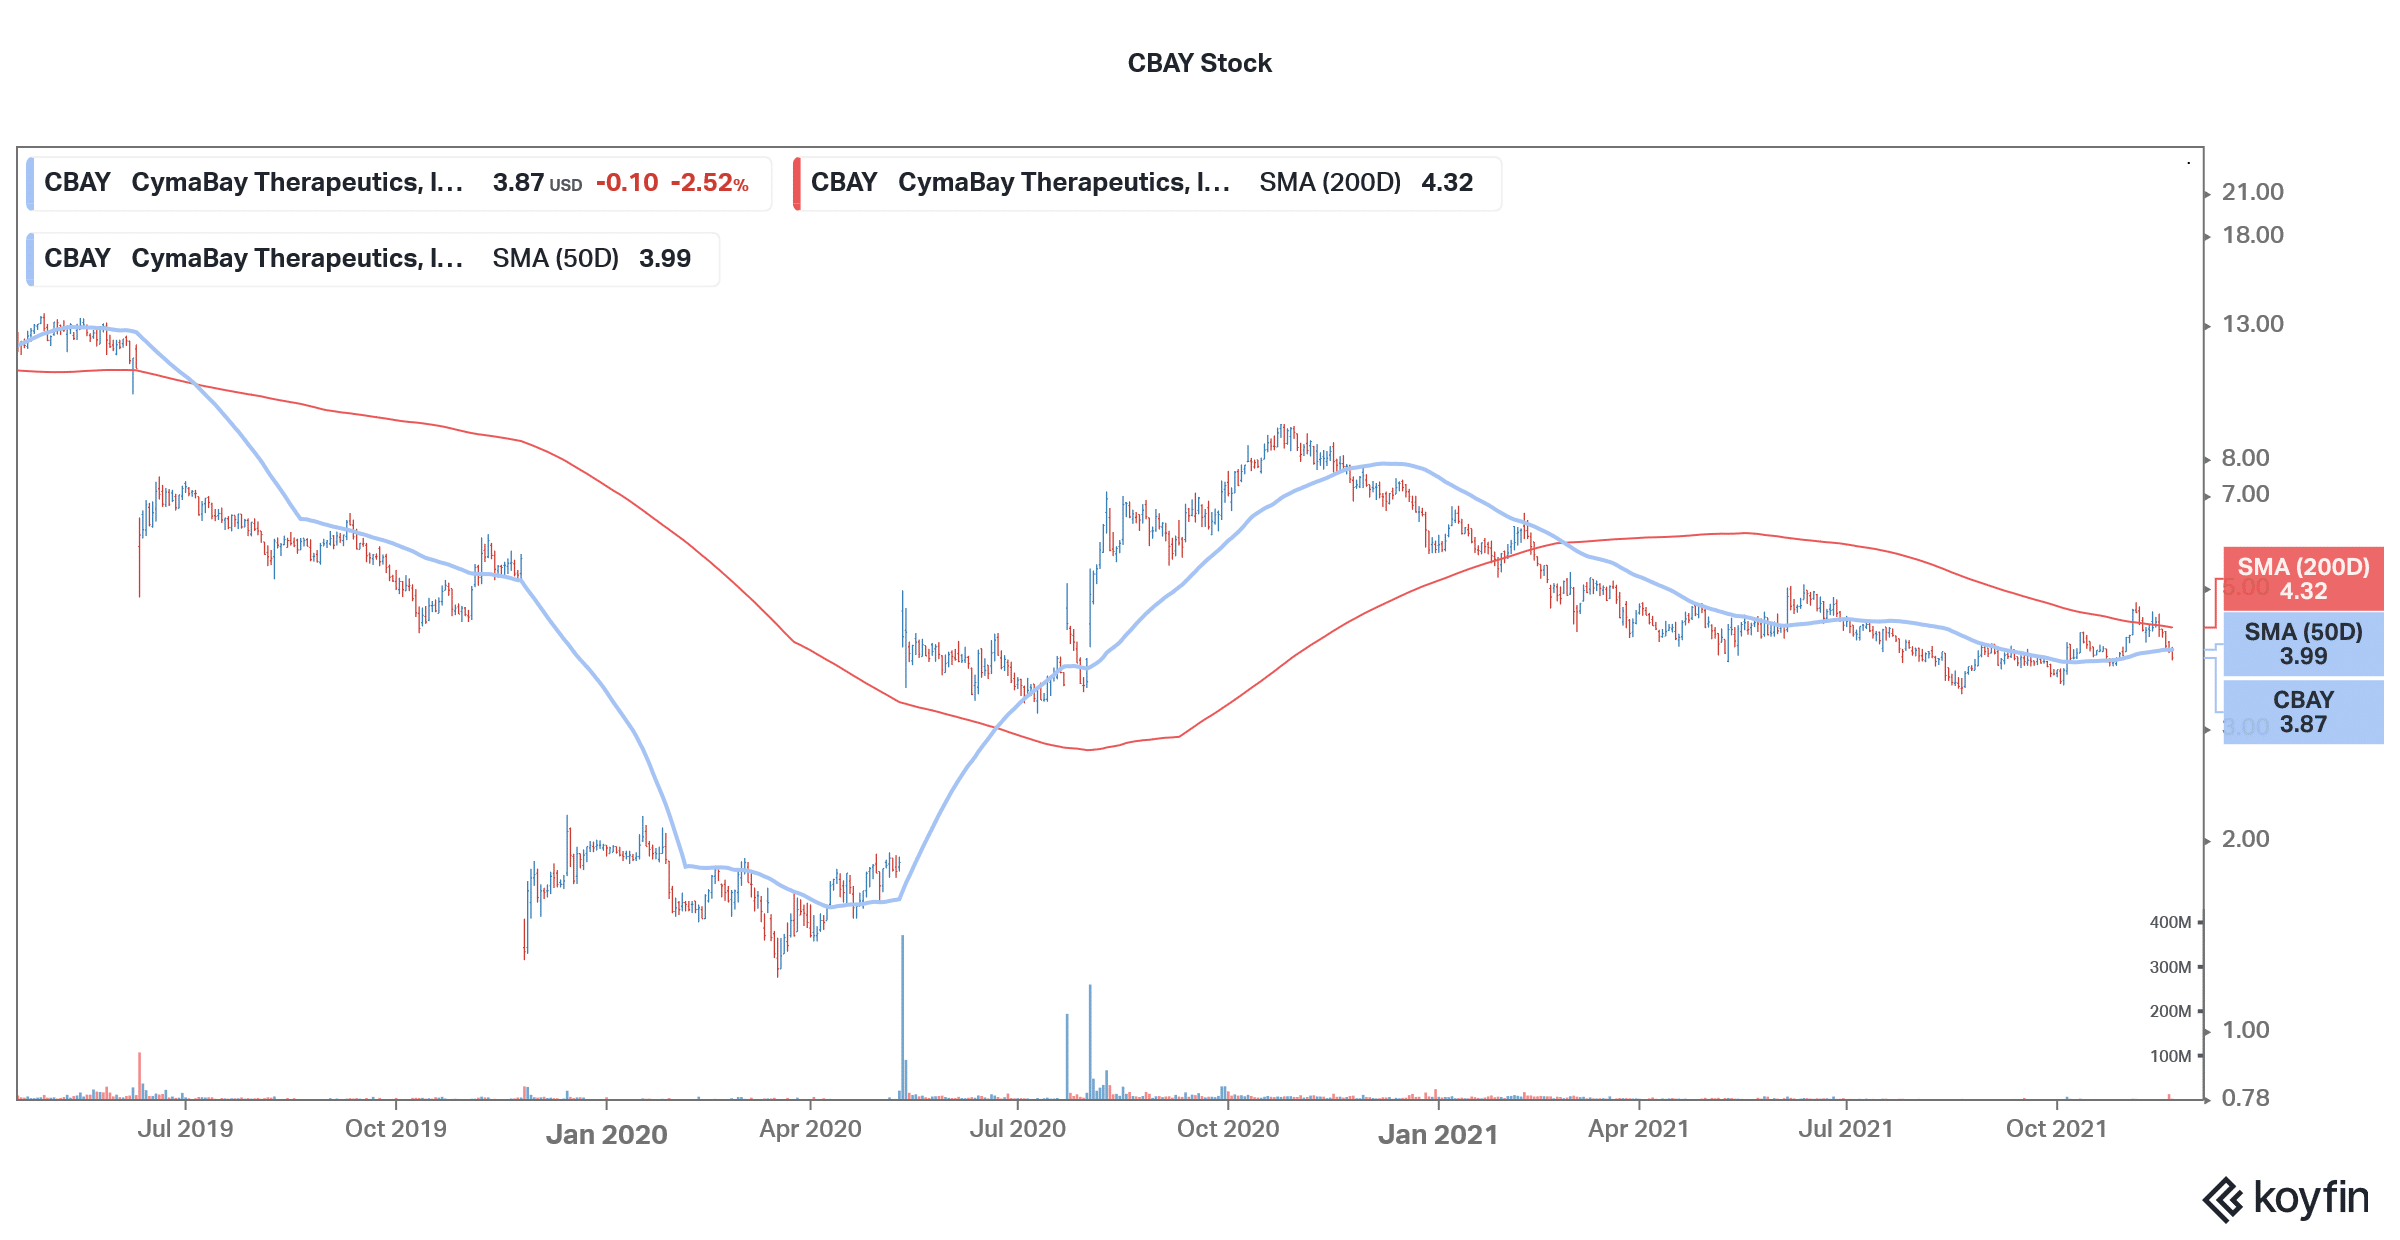Click the -0.10 change value
This screenshot has height=1240, width=2400.
point(627,183)
